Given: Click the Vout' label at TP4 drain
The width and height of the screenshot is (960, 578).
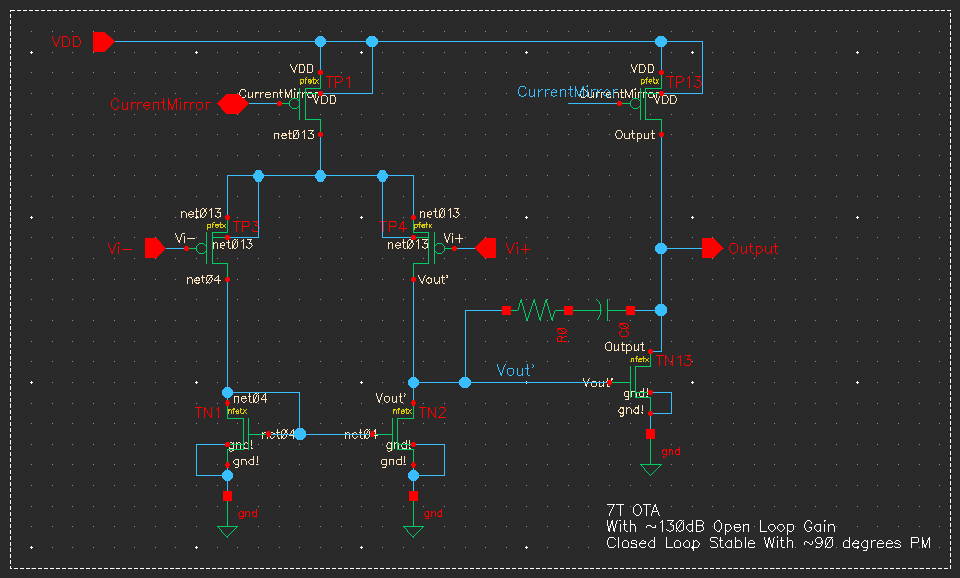Looking at the screenshot, I should 433,280.
